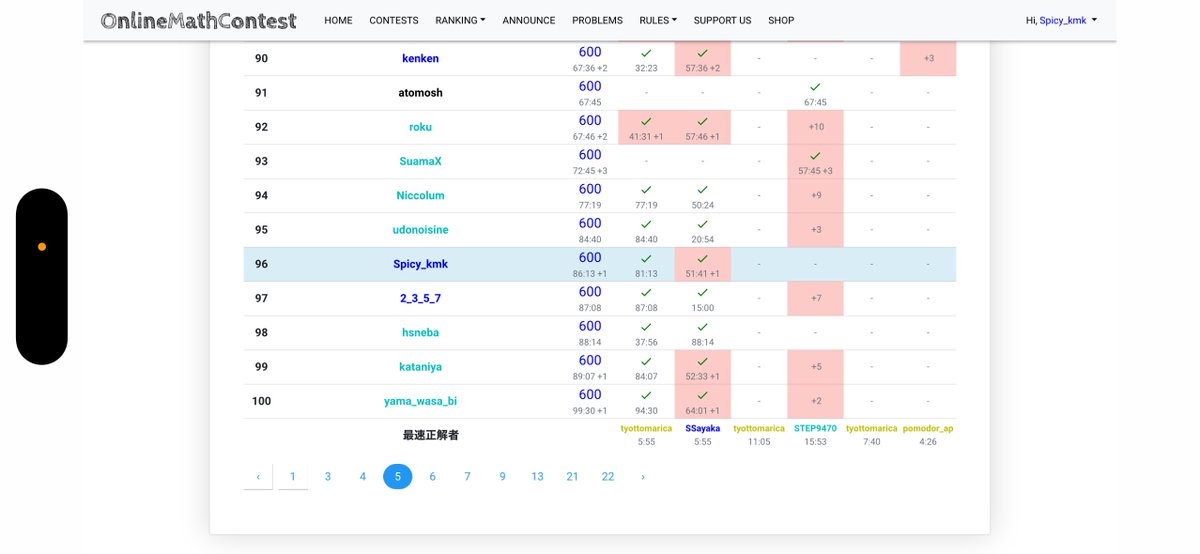This screenshot has height=554, width=1200.
Task: Click pomodor_ap fastest solver link
Action: click(x=928, y=428)
